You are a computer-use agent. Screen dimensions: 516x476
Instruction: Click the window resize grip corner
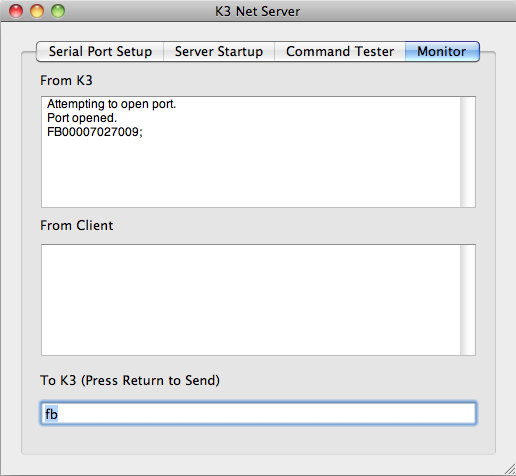(x=510, y=469)
